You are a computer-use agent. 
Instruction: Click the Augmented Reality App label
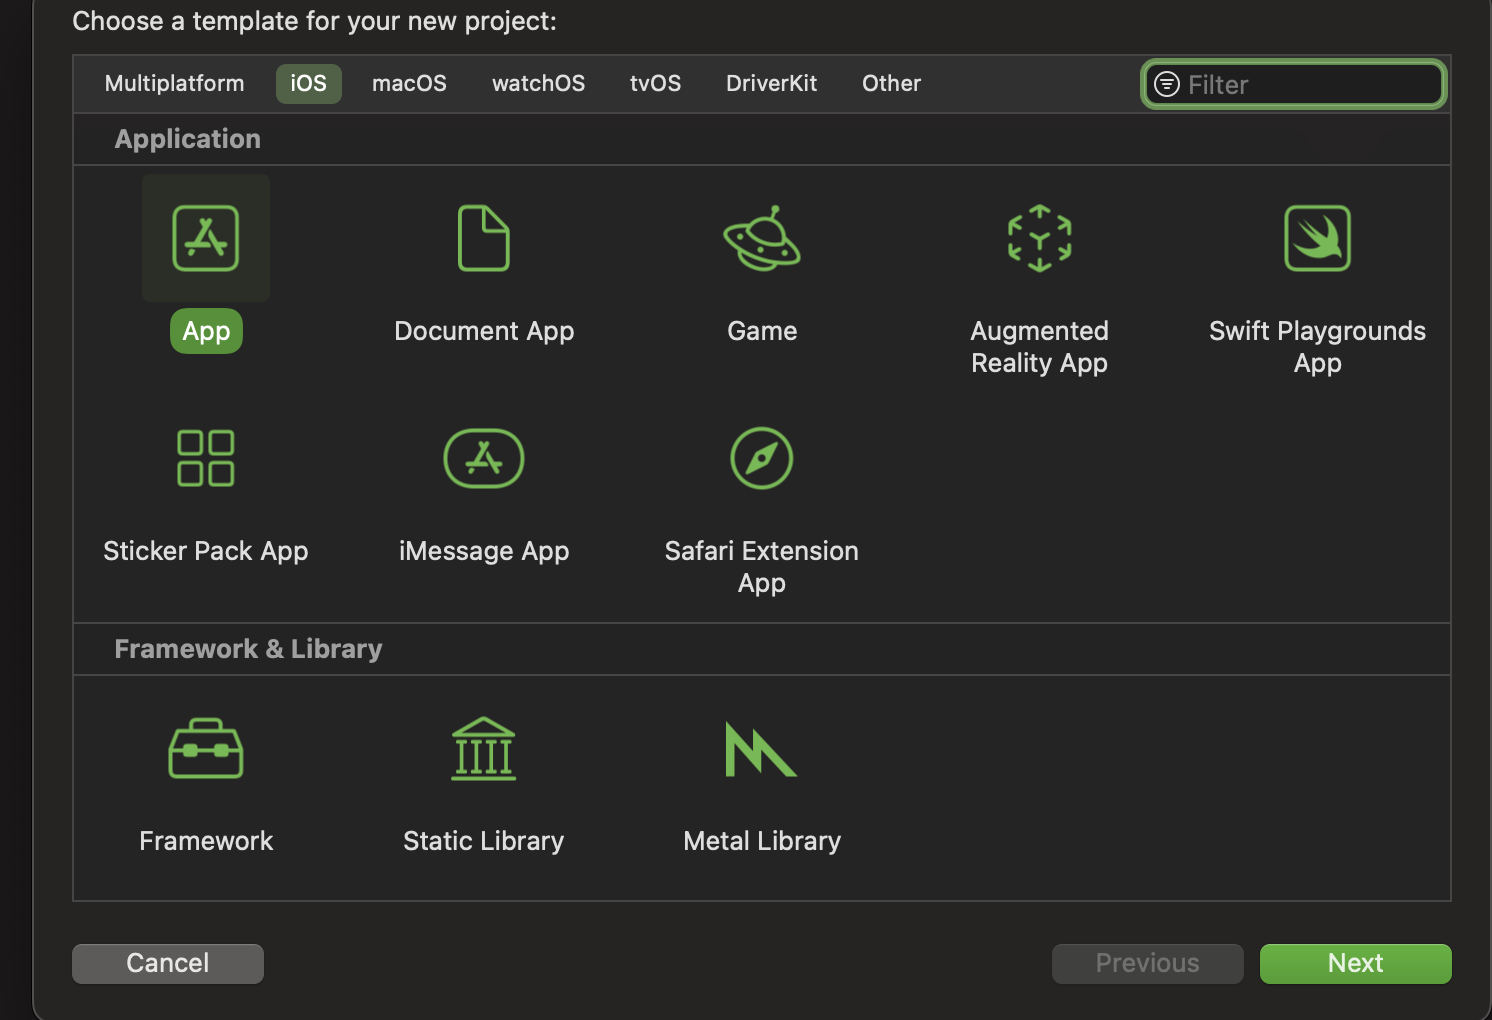(x=1040, y=347)
